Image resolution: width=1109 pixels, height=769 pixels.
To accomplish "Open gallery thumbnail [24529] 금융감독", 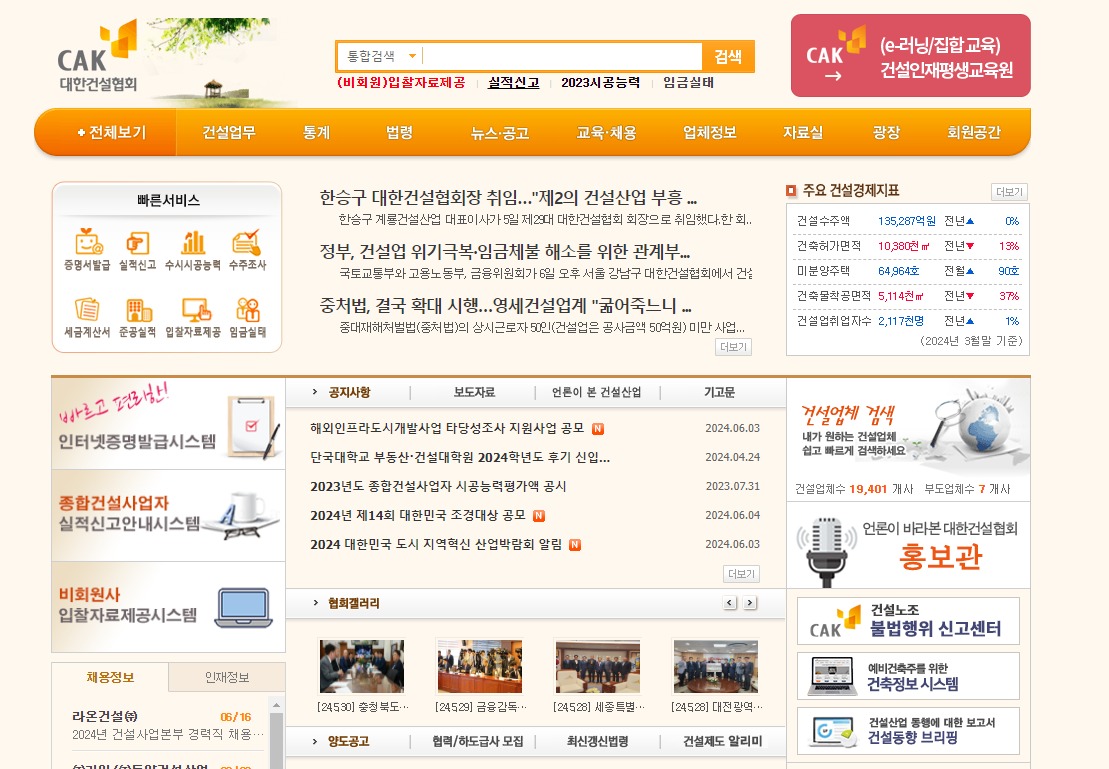I will [480, 666].
